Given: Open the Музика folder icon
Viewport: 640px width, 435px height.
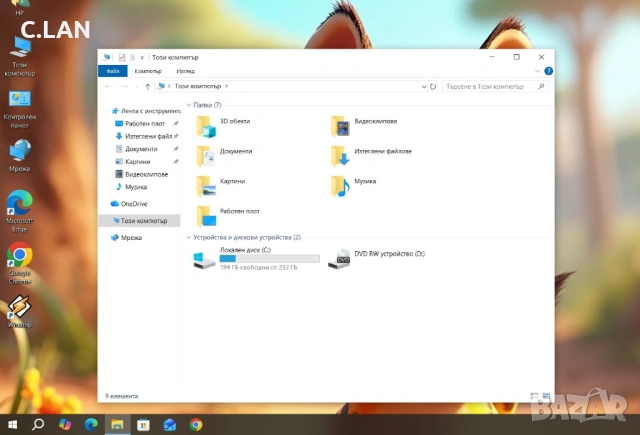Looking at the screenshot, I should [340, 185].
